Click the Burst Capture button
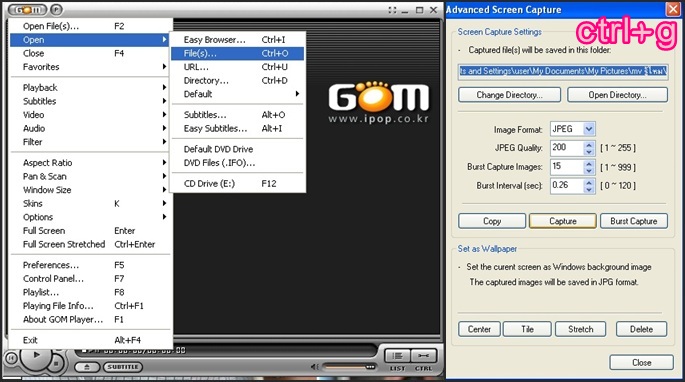Image resolution: width=685 pixels, height=382 pixels. [x=633, y=221]
